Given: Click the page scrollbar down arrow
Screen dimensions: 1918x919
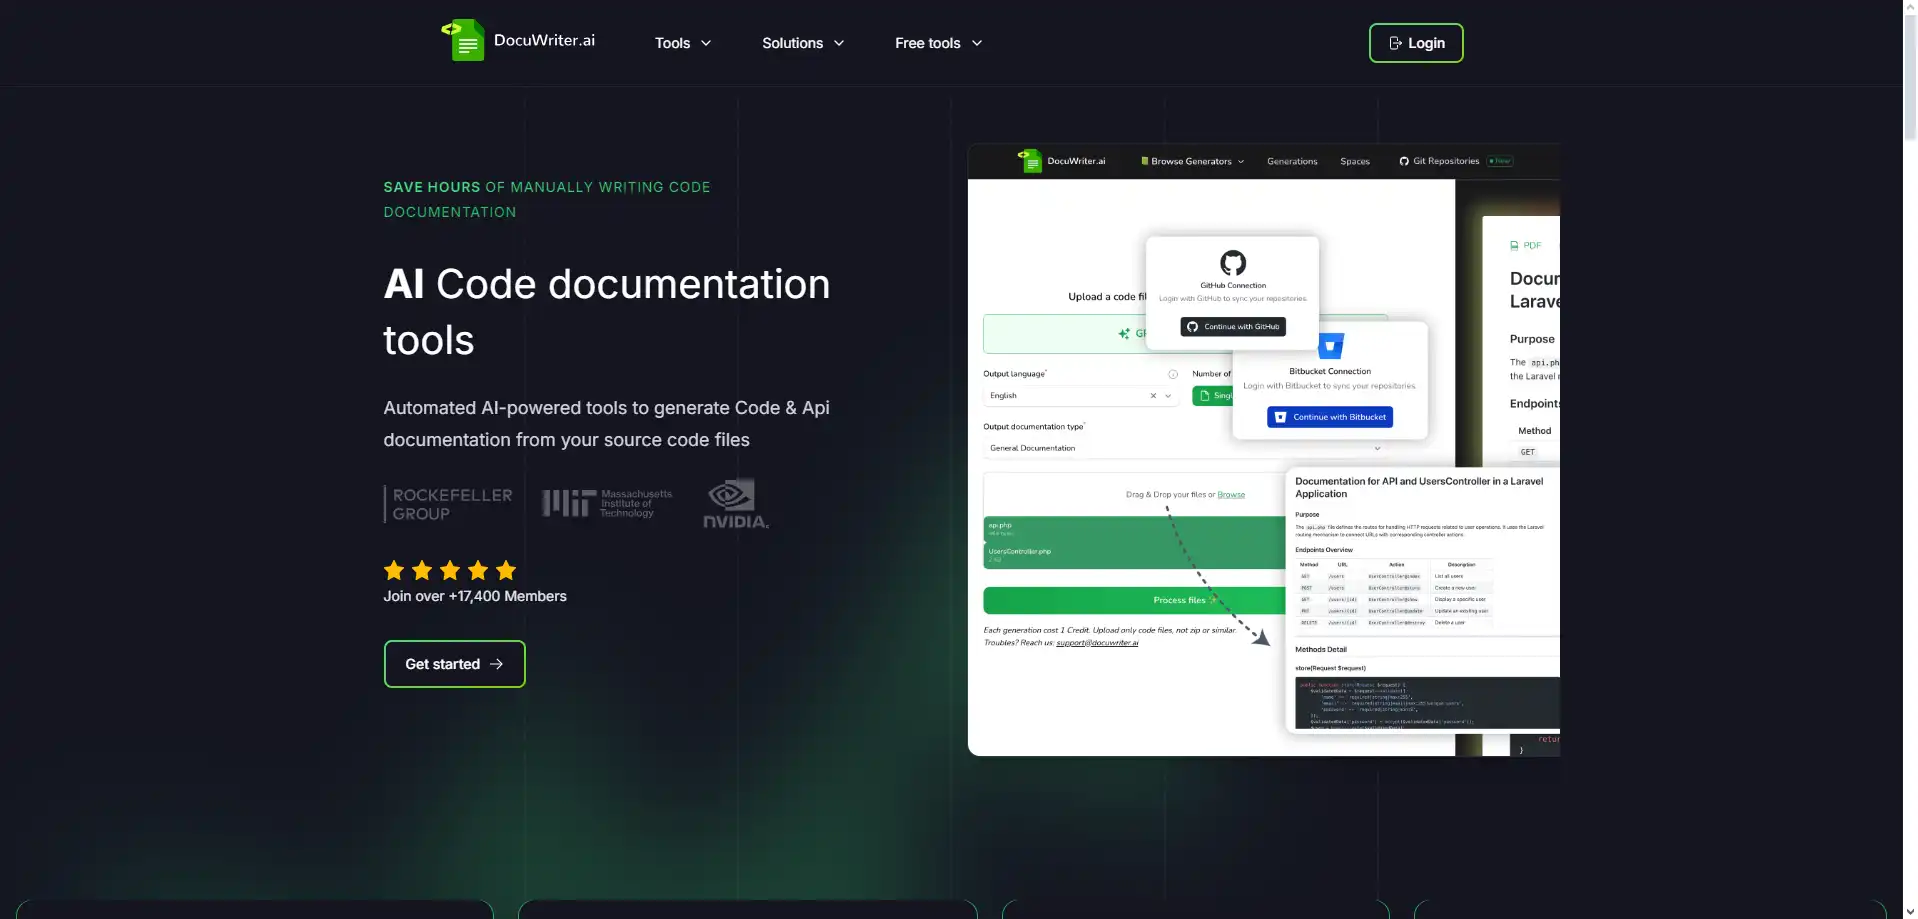Looking at the screenshot, I should click(x=1910, y=911).
